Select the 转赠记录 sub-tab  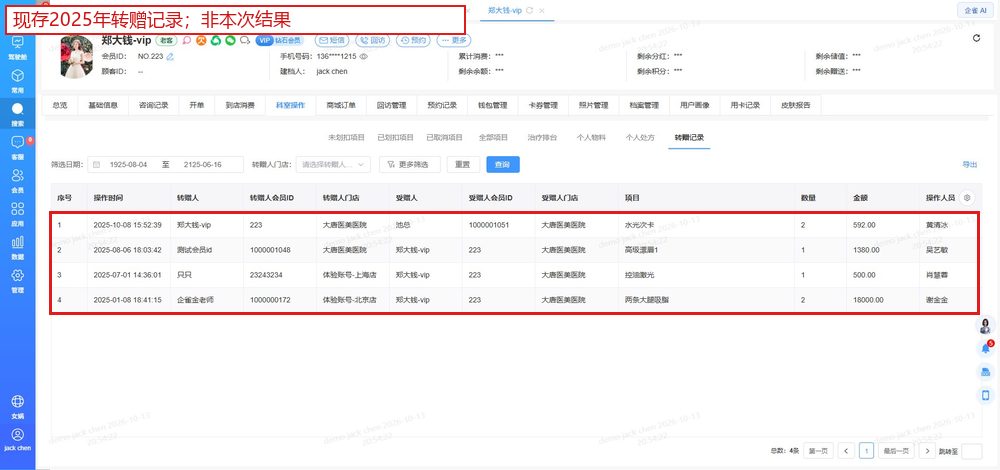[689, 138]
